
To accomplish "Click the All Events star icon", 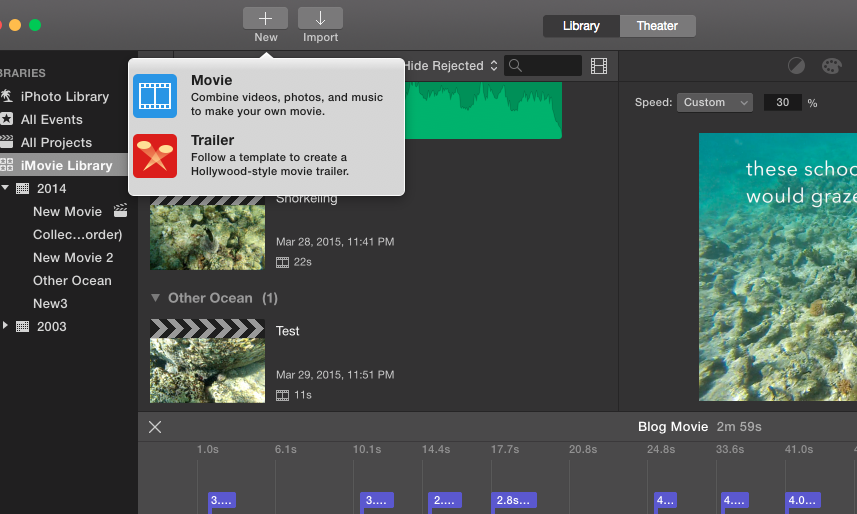I will click(x=6, y=119).
